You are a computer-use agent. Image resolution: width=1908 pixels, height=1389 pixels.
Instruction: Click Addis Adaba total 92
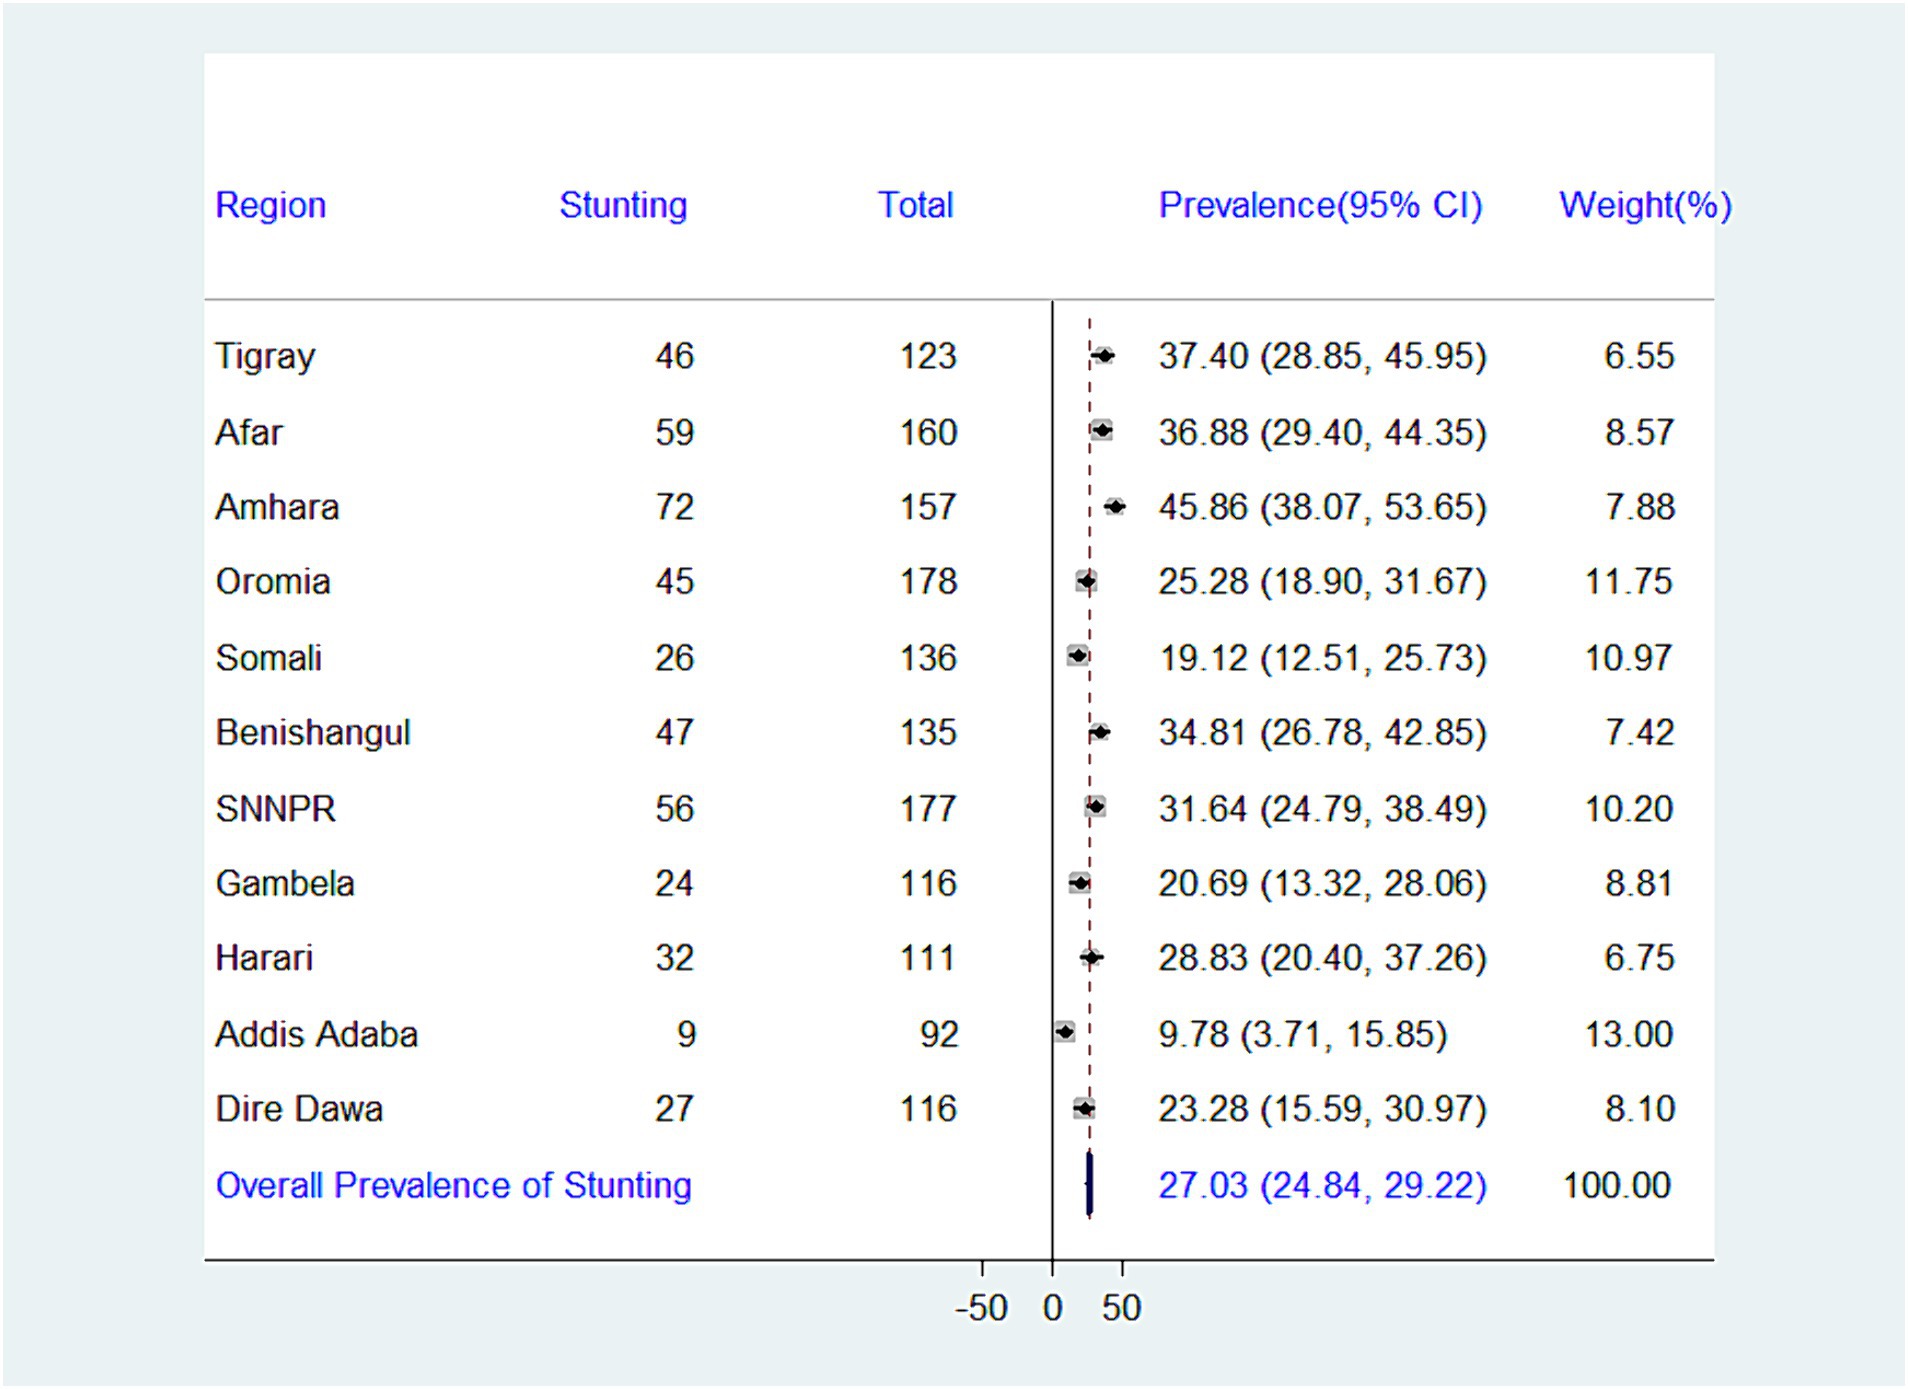pyautogui.click(x=939, y=1033)
